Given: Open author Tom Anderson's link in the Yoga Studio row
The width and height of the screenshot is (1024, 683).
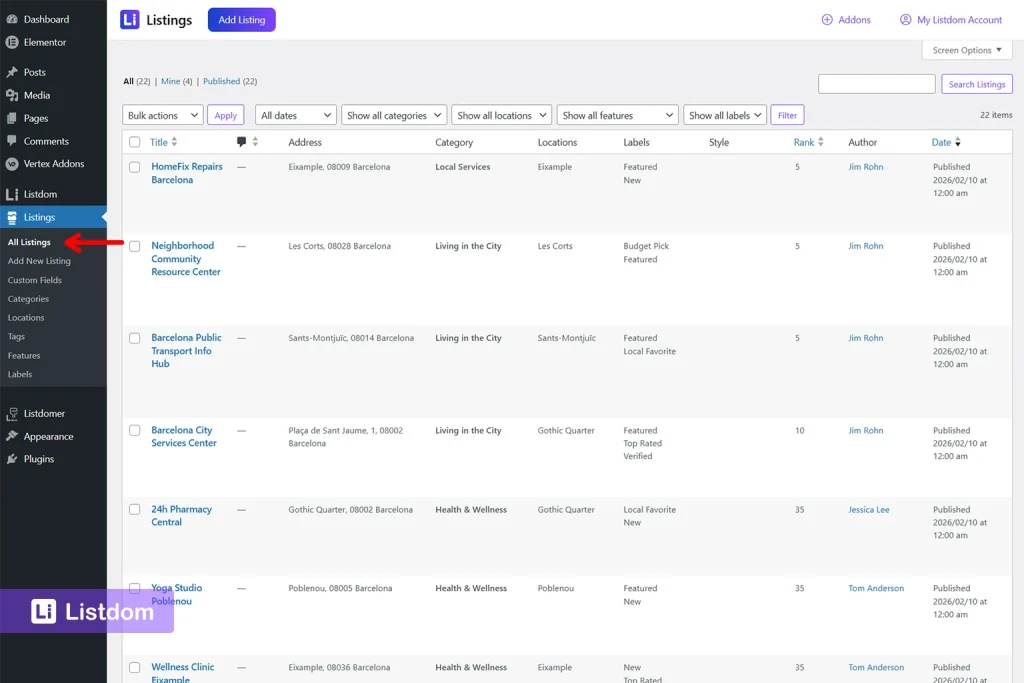Looking at the screenshot, I should [876, 588].
